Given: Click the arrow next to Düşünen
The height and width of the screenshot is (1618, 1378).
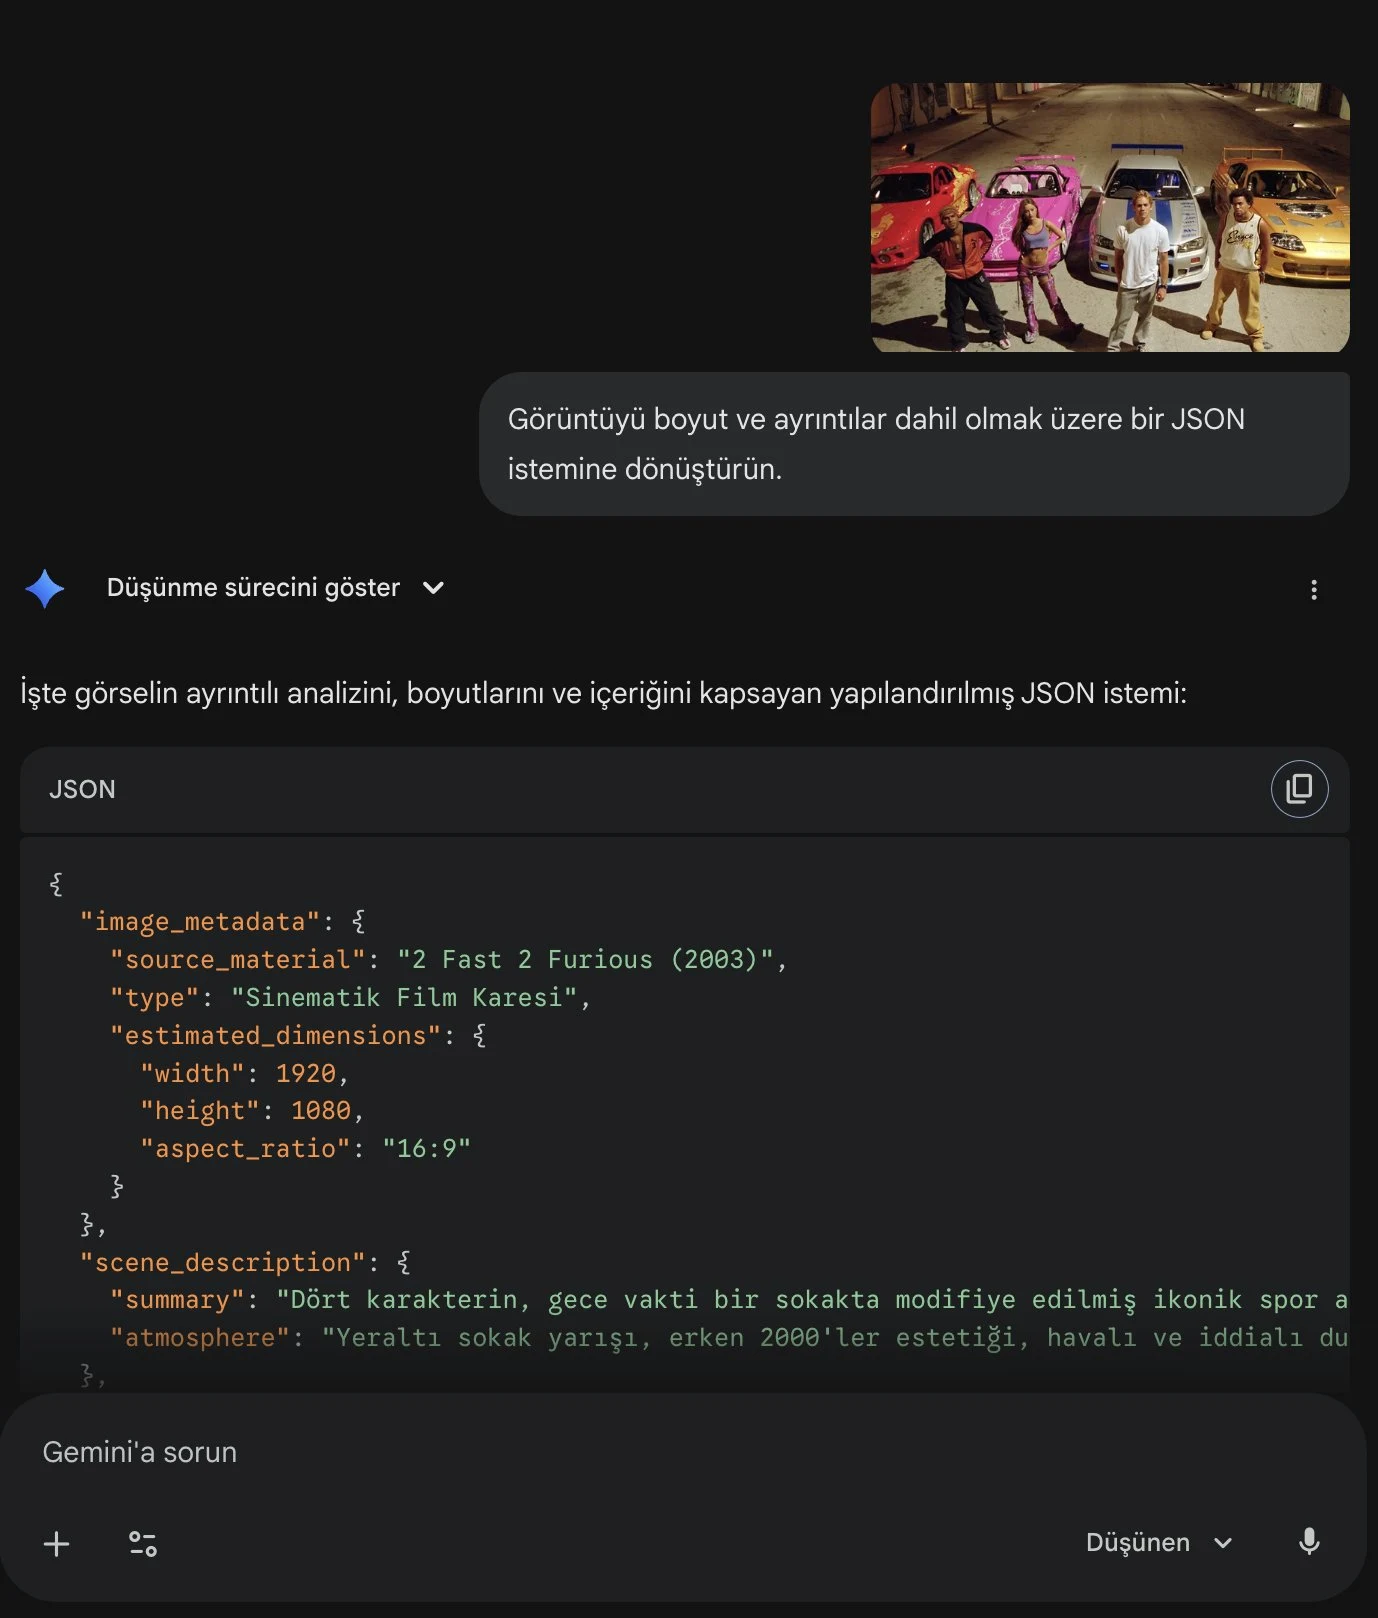Looking at the screenshot, I should tap(1223, 1543).
